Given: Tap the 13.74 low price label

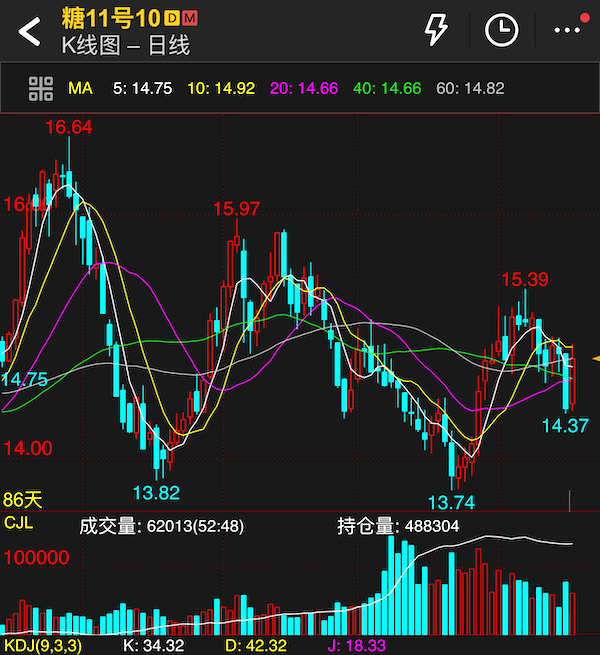Looking at the screenshot, I should pyautogui.click(x=451, y=503).
